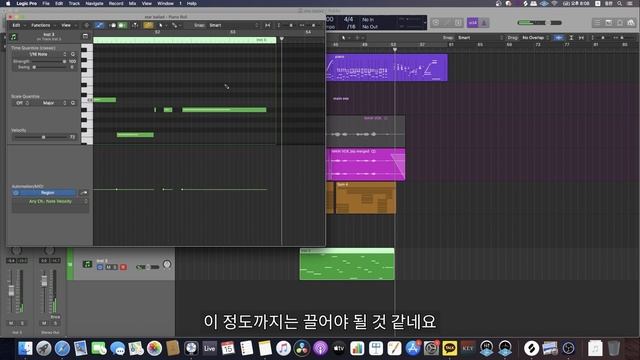This screenshot has width=640, height=360.
Task: Solo Stereo Out channel strip
Action: pos(55,323)
